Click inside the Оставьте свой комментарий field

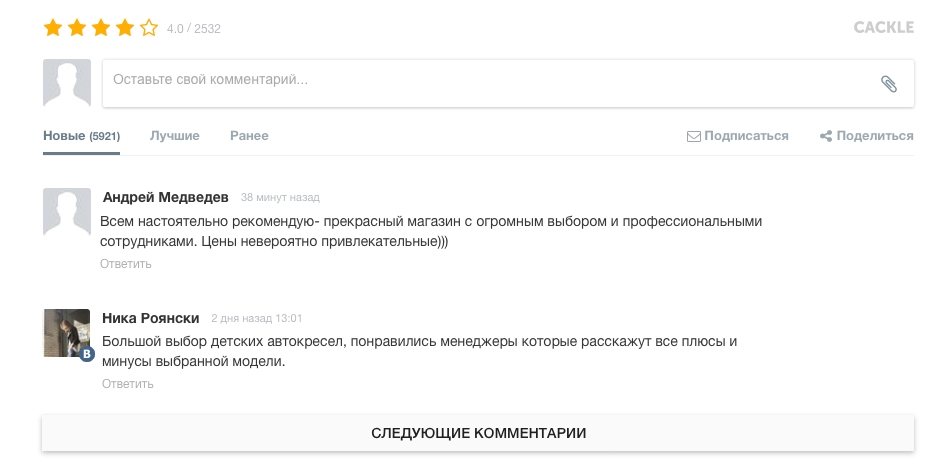tap(508, 83)
